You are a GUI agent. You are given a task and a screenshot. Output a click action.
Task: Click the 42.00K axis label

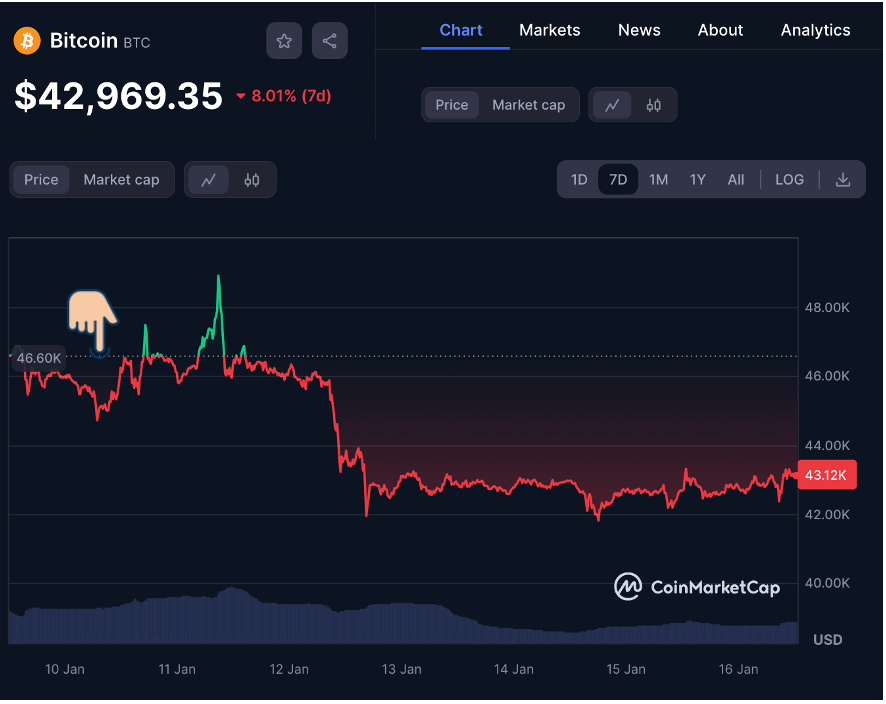pyautogui.click(x=827, y=515)
